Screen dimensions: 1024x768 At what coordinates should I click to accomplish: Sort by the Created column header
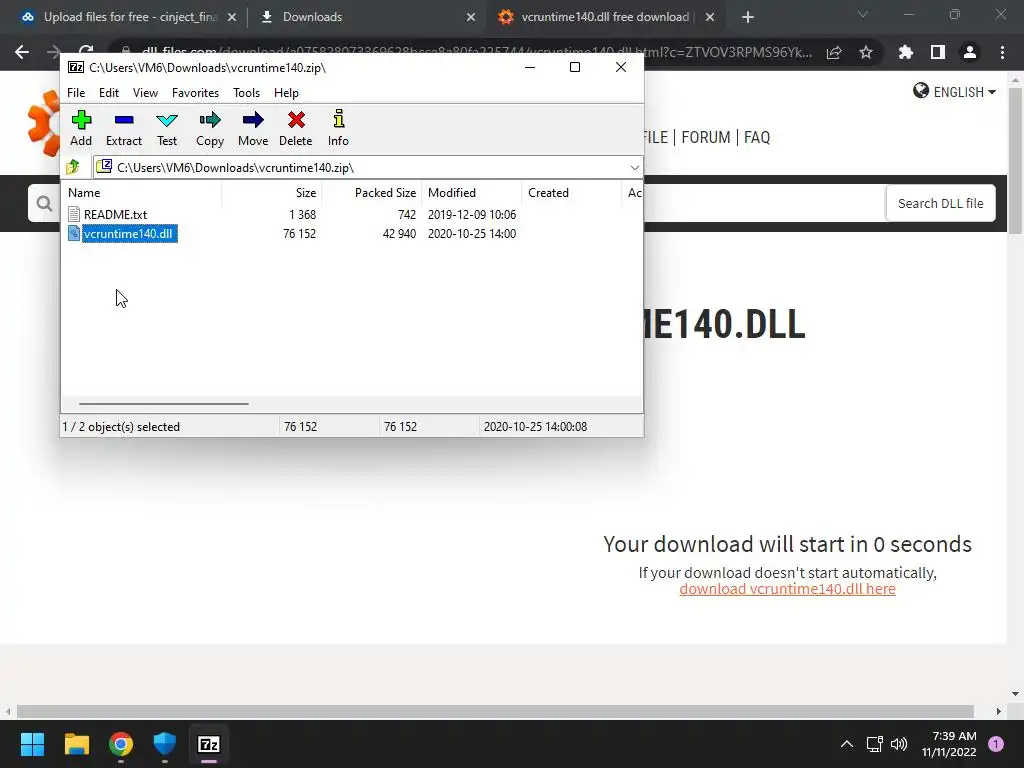pos(571,193)
